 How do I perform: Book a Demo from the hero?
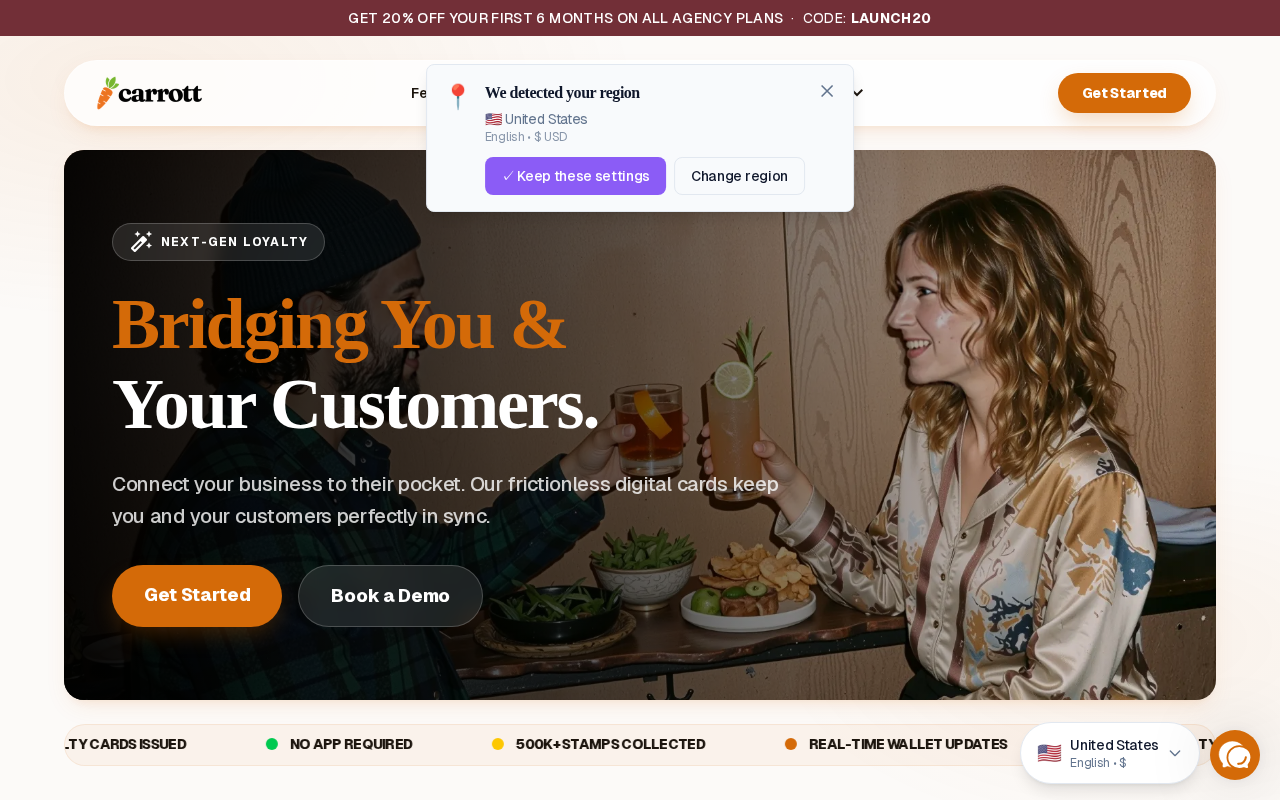pos(390,596)
